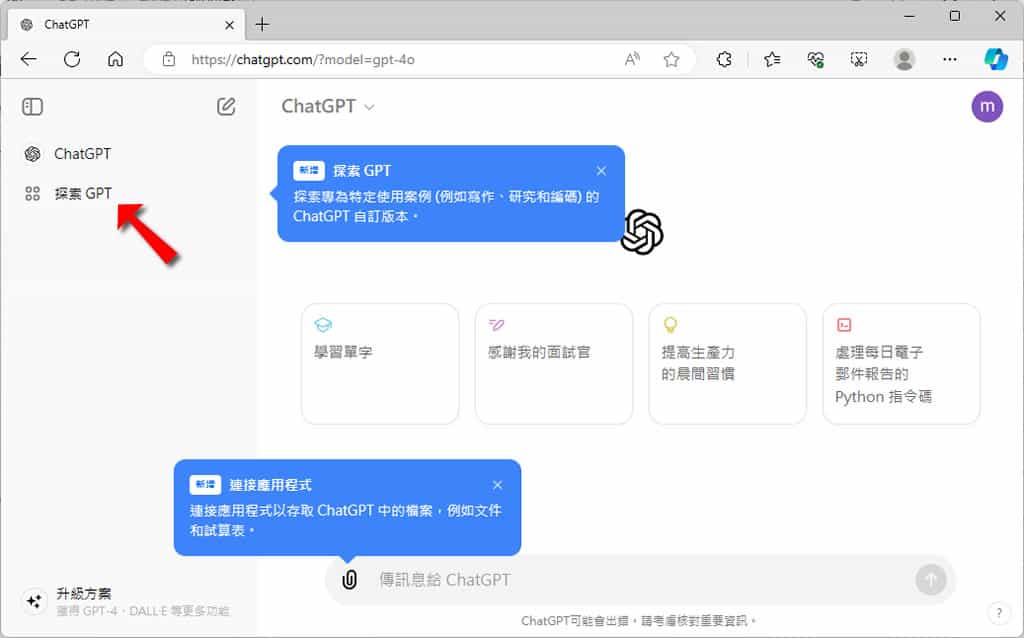Choose the Python 指令碼 email report card

point(901,364)
